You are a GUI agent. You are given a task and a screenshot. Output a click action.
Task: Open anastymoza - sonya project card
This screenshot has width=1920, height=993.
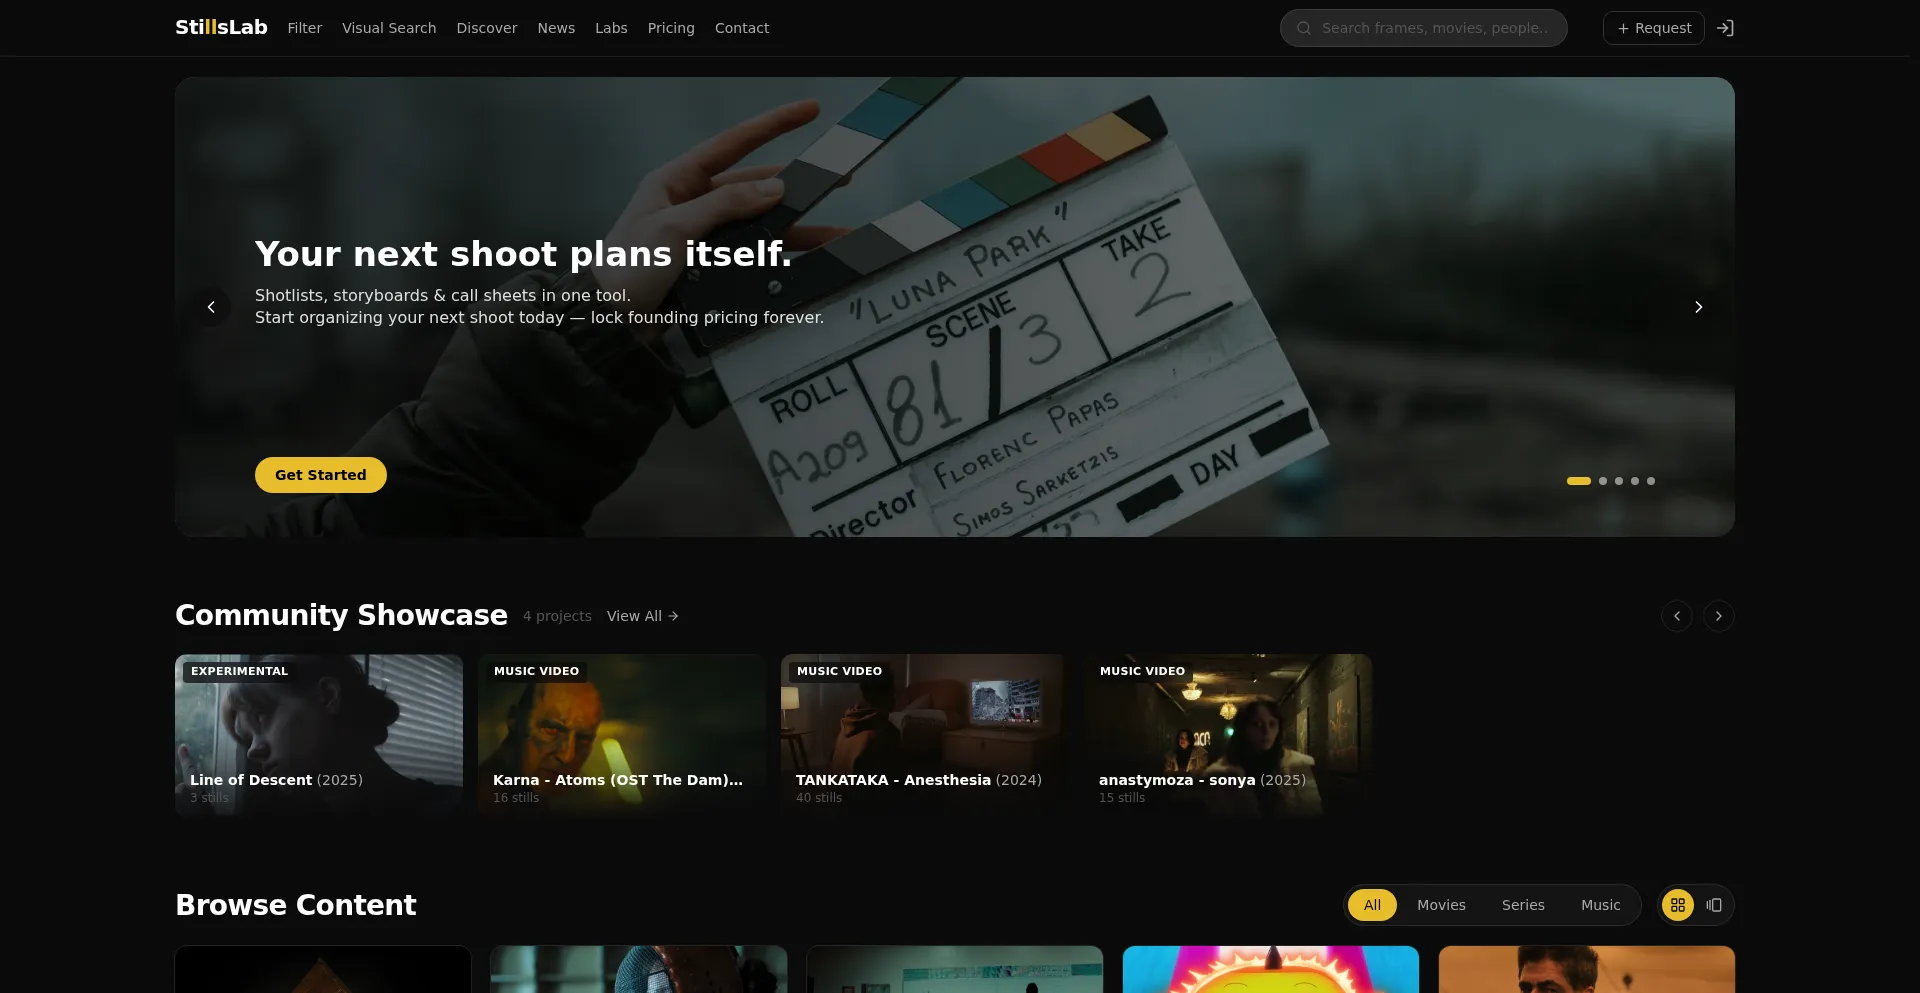pyautogui.click(x=1228, y=734)
